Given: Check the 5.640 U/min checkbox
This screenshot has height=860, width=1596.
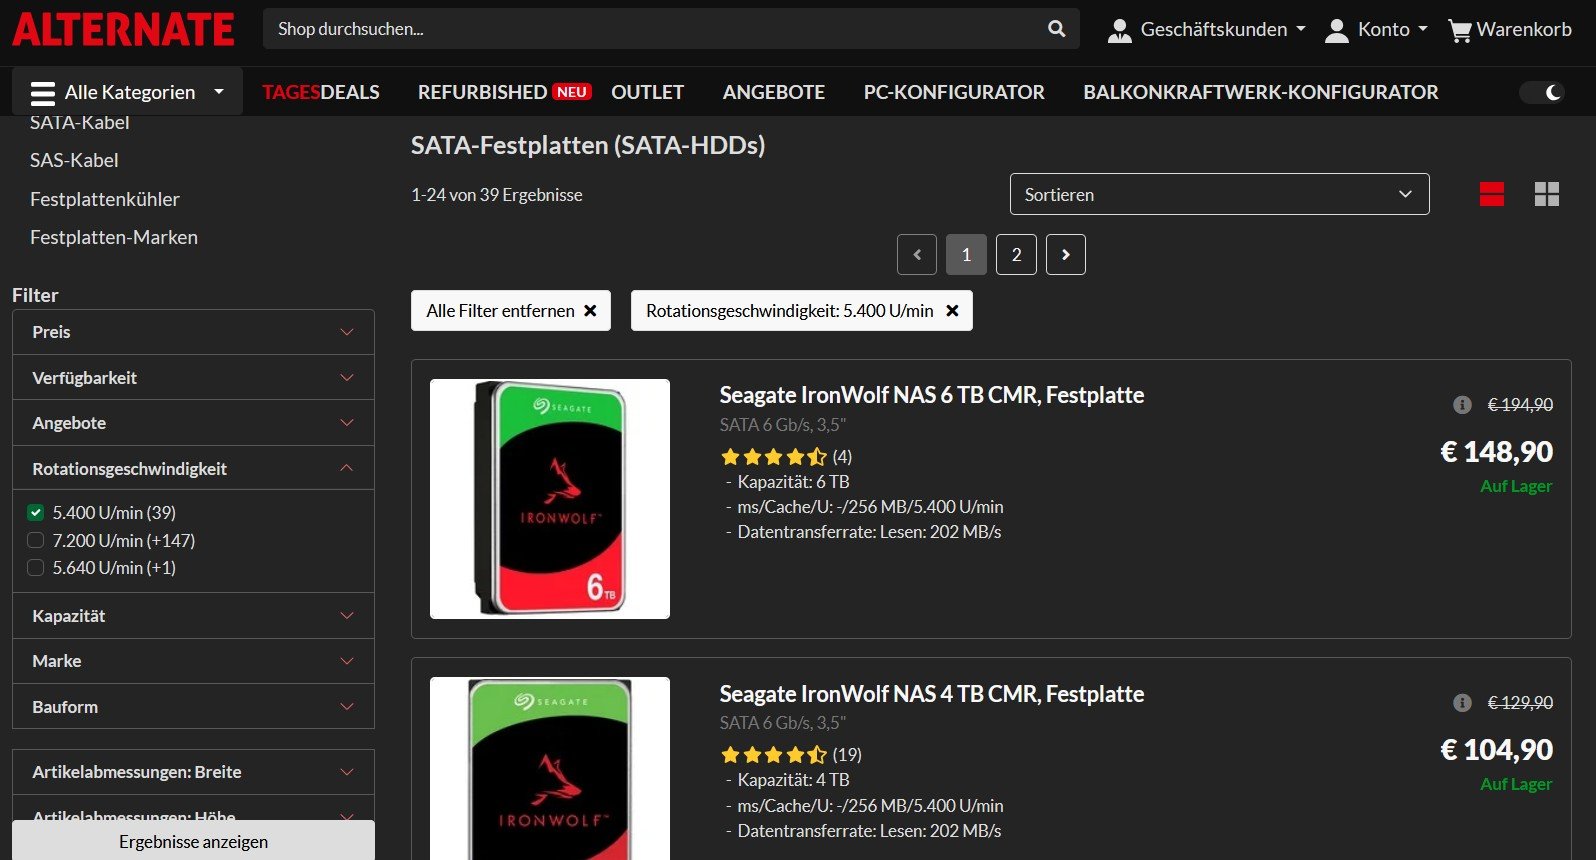Looking at the screenshot, I should tap(36, 568).
